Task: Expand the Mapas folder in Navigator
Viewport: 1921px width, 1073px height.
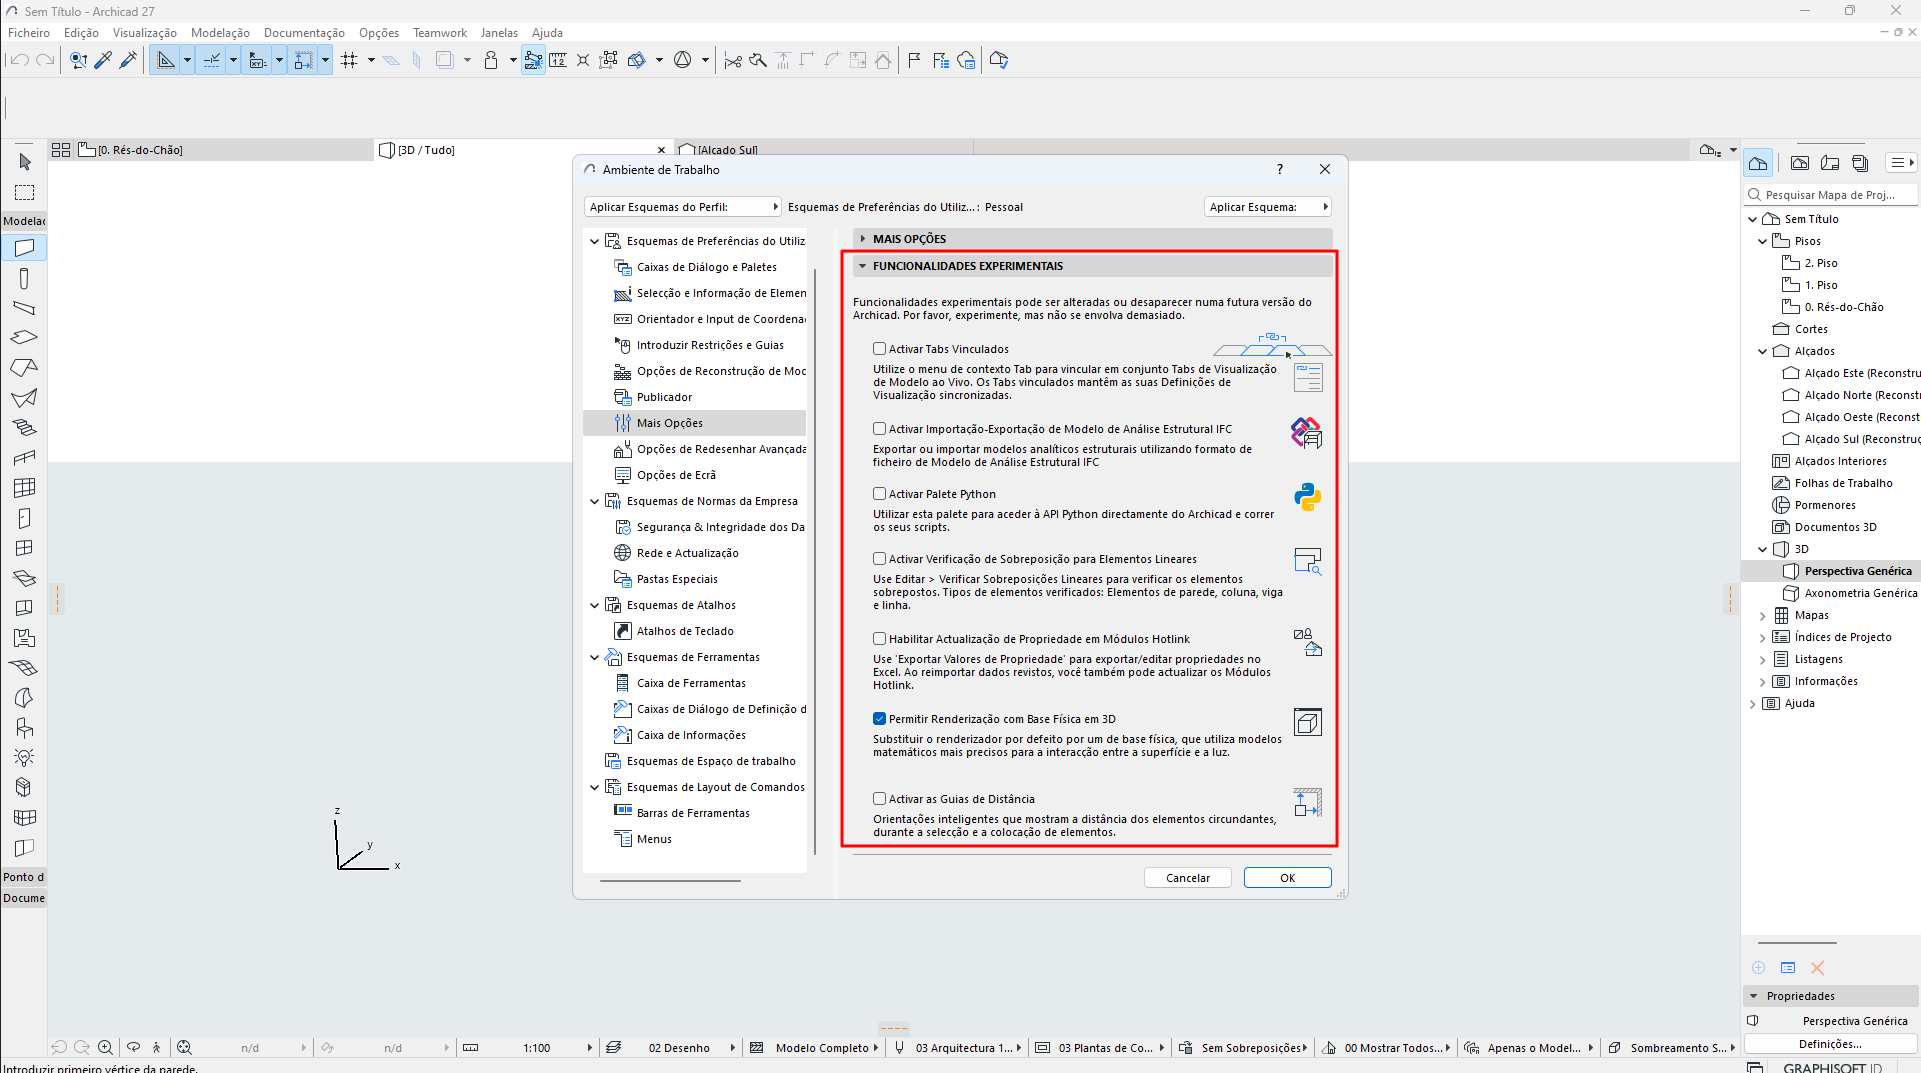Action: click(x=1763, y=615)
